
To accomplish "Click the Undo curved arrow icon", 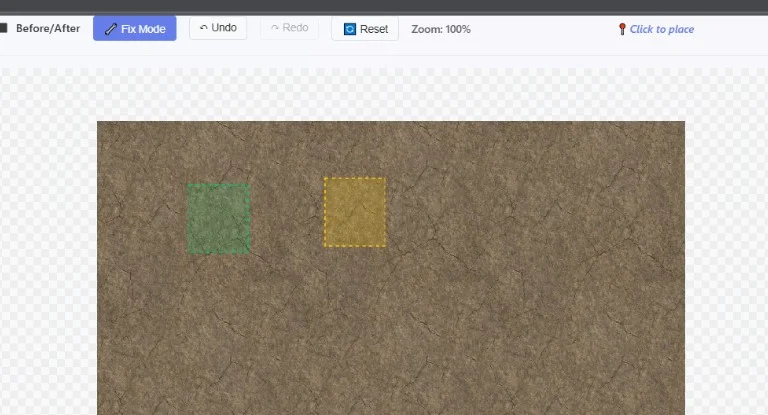I will pos(204,28).
